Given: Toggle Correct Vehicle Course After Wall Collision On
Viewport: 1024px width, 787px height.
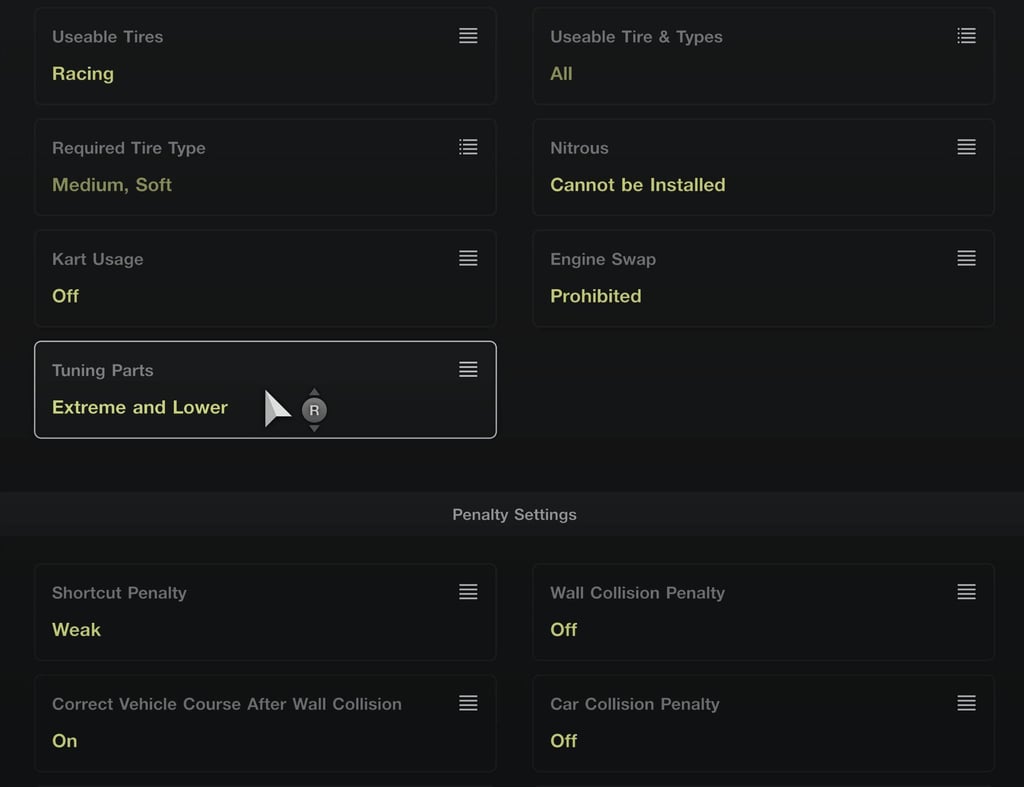Looking at the screenshot, I should coord(65,741).
